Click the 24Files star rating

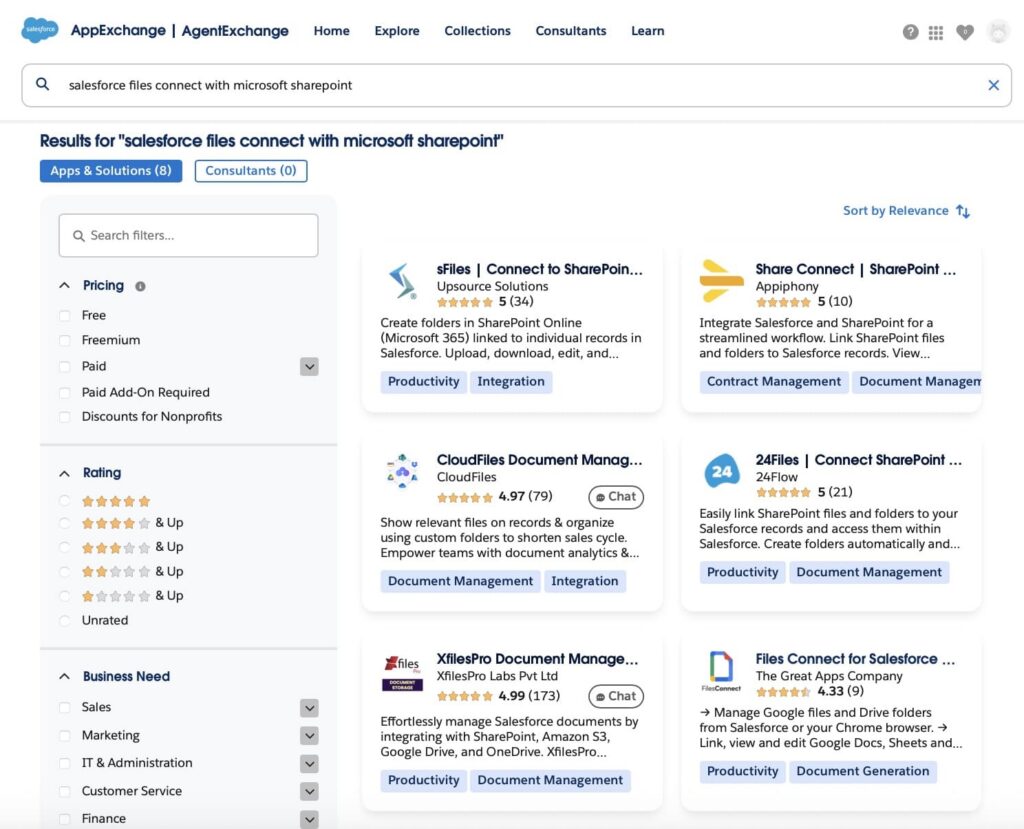pos(783,492)
